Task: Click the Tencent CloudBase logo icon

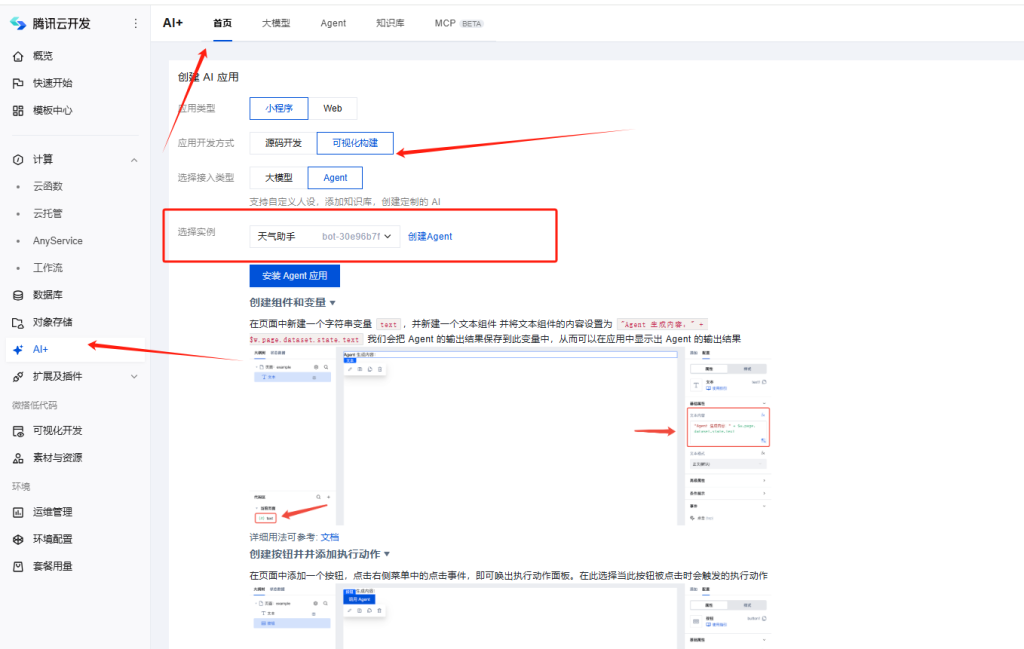Action: [x=18, y=24]
